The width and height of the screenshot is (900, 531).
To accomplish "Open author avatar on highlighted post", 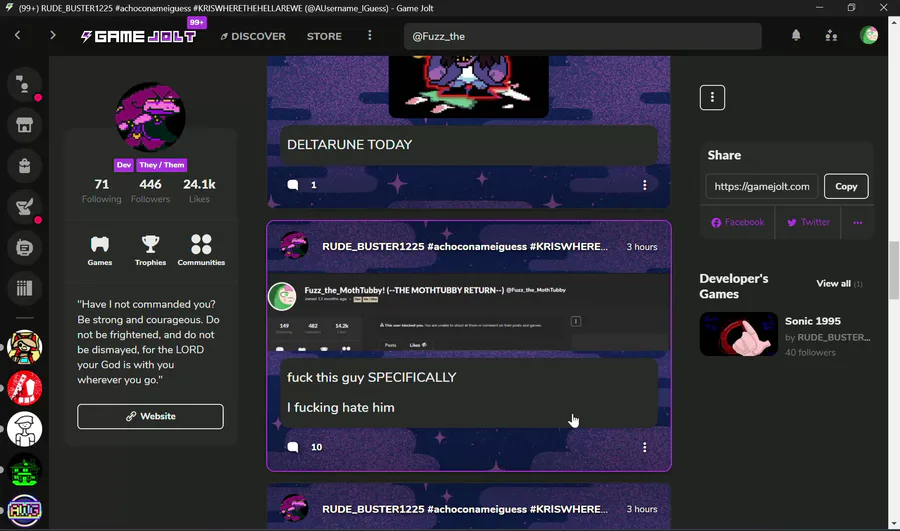I will point(294,246).
